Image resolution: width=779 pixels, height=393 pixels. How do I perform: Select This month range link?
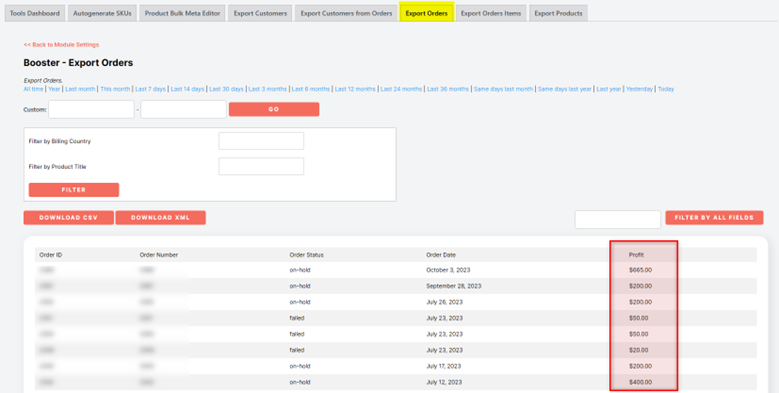point(115,89)
